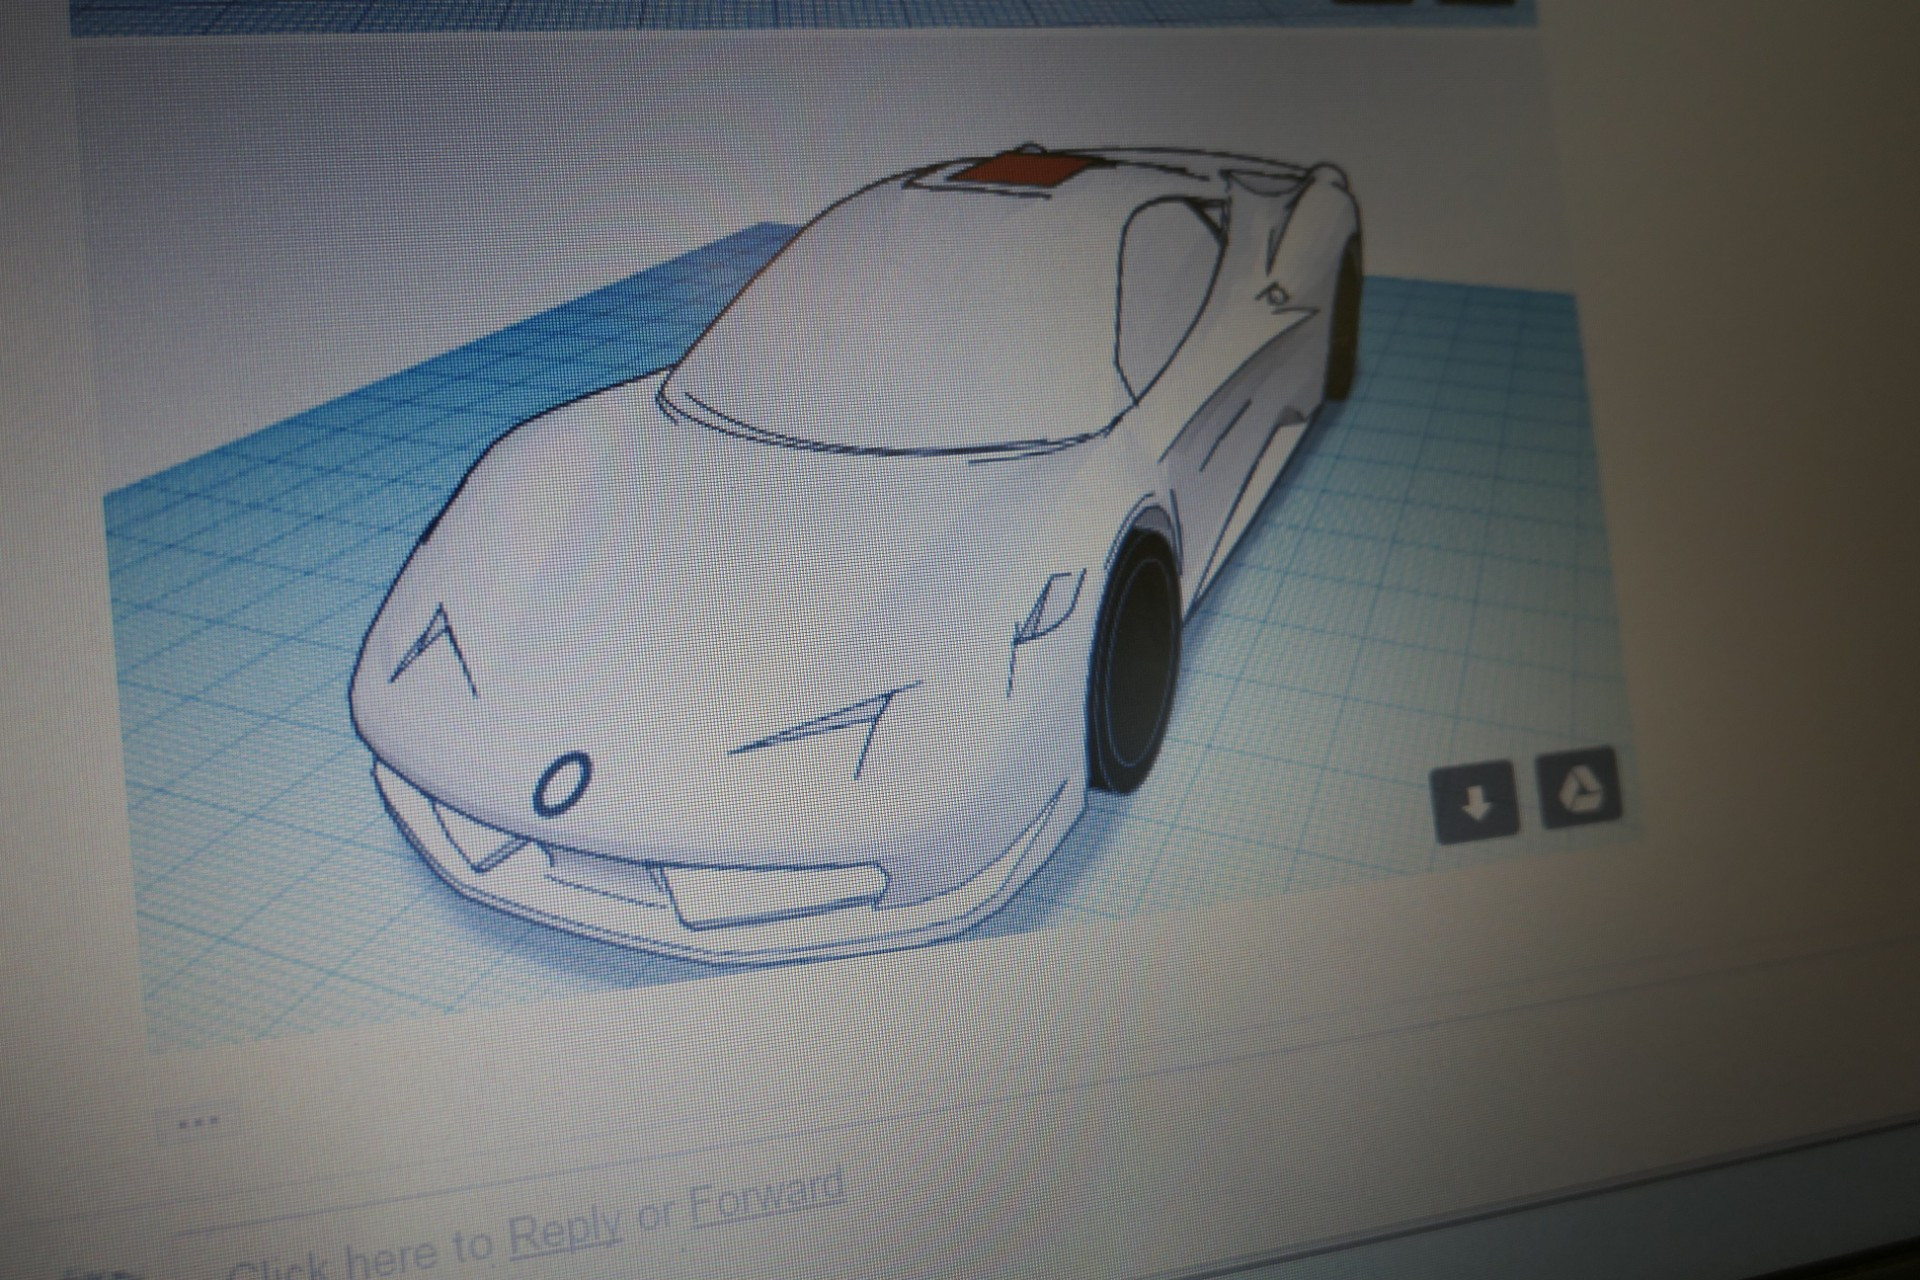Viewport: 1920px width, 1280px height.
Task: Download the car image attachment
Action: tap(1474, 801)
